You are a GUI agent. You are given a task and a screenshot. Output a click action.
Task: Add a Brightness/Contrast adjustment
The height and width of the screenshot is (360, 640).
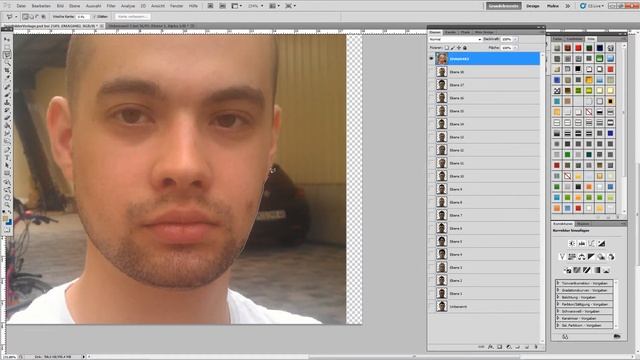coord(572,244)
